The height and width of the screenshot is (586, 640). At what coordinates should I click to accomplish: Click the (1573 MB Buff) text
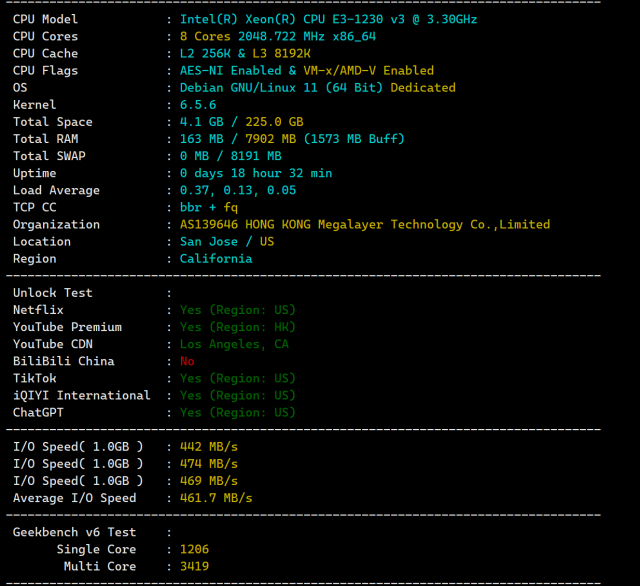[x=354, y=139]
